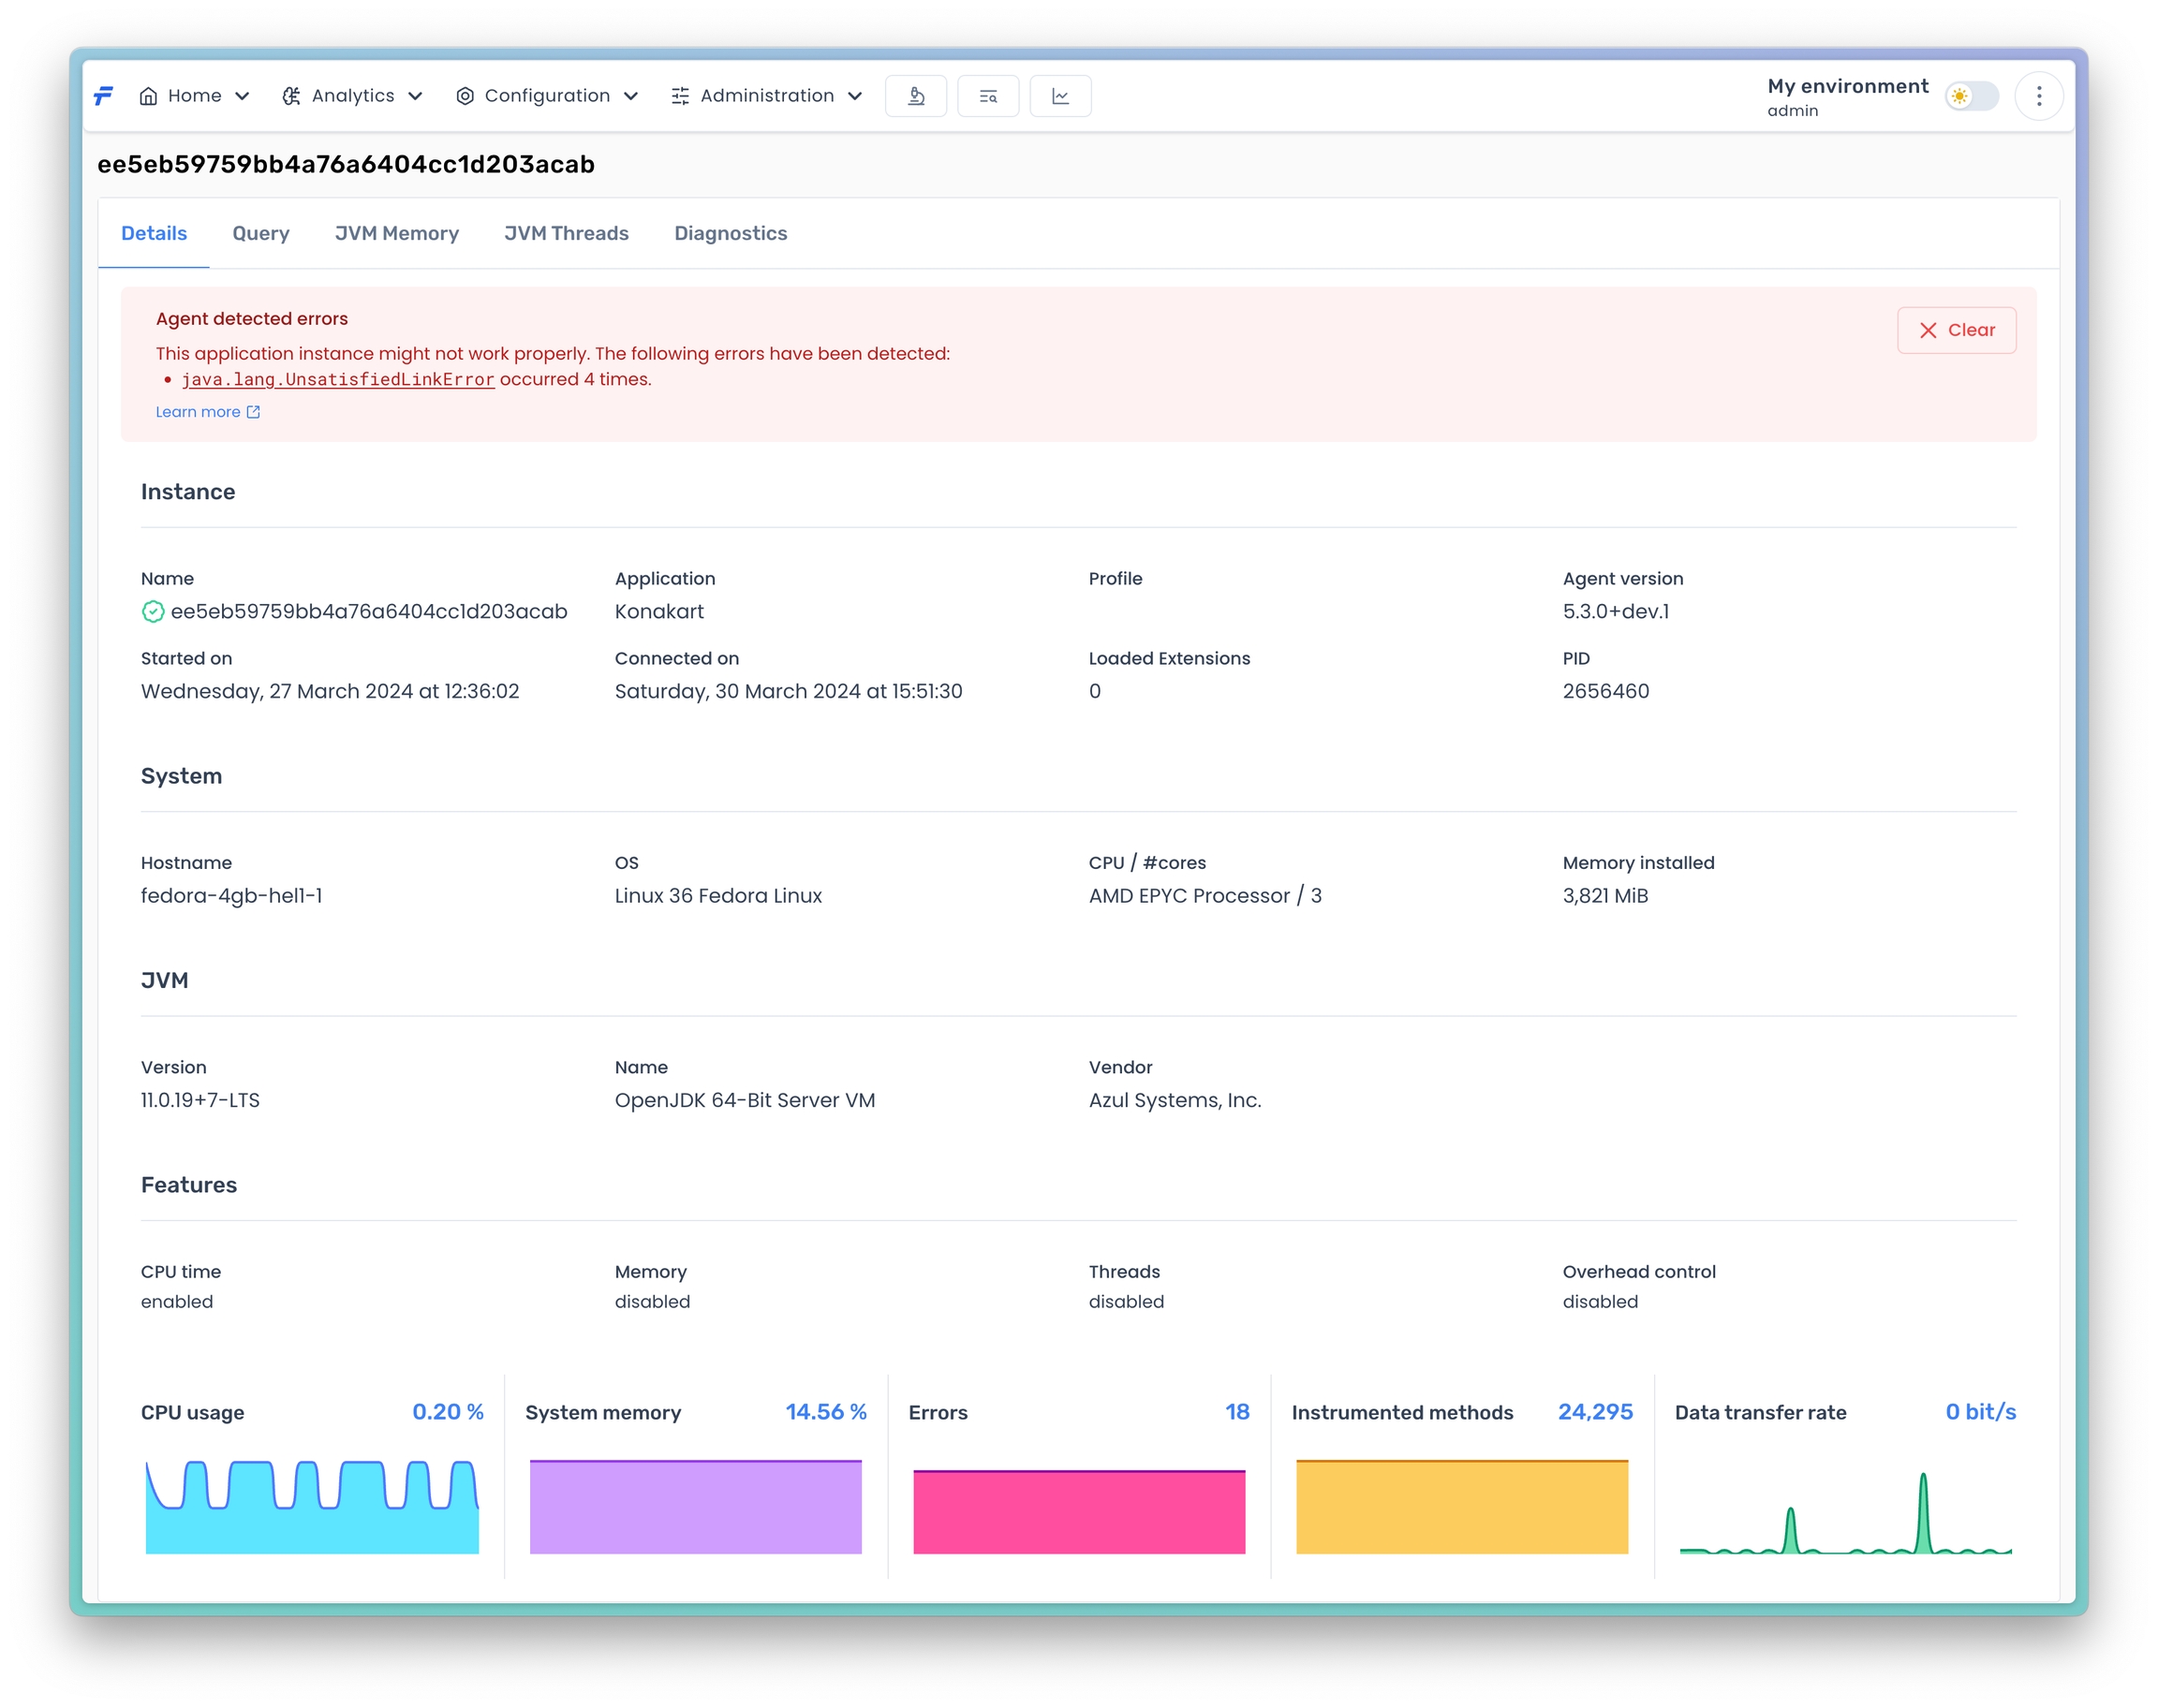Click the Home house icon

(x=148, y=96)
